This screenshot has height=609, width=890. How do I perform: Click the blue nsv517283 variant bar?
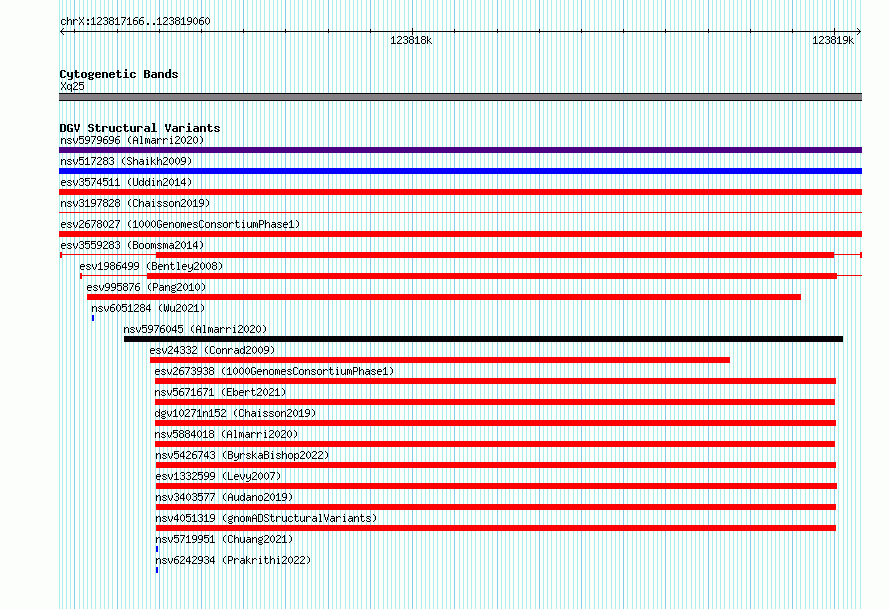click(460, 171)
